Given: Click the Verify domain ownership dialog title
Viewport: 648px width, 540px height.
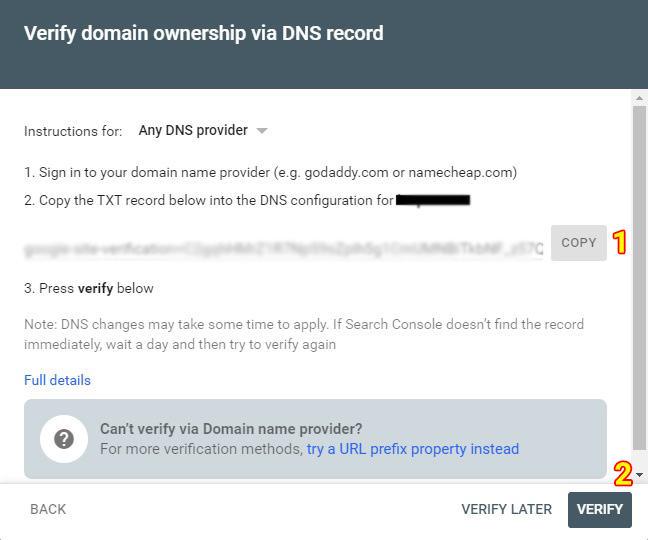Looking at the screenshot, I should click(203, 33).
